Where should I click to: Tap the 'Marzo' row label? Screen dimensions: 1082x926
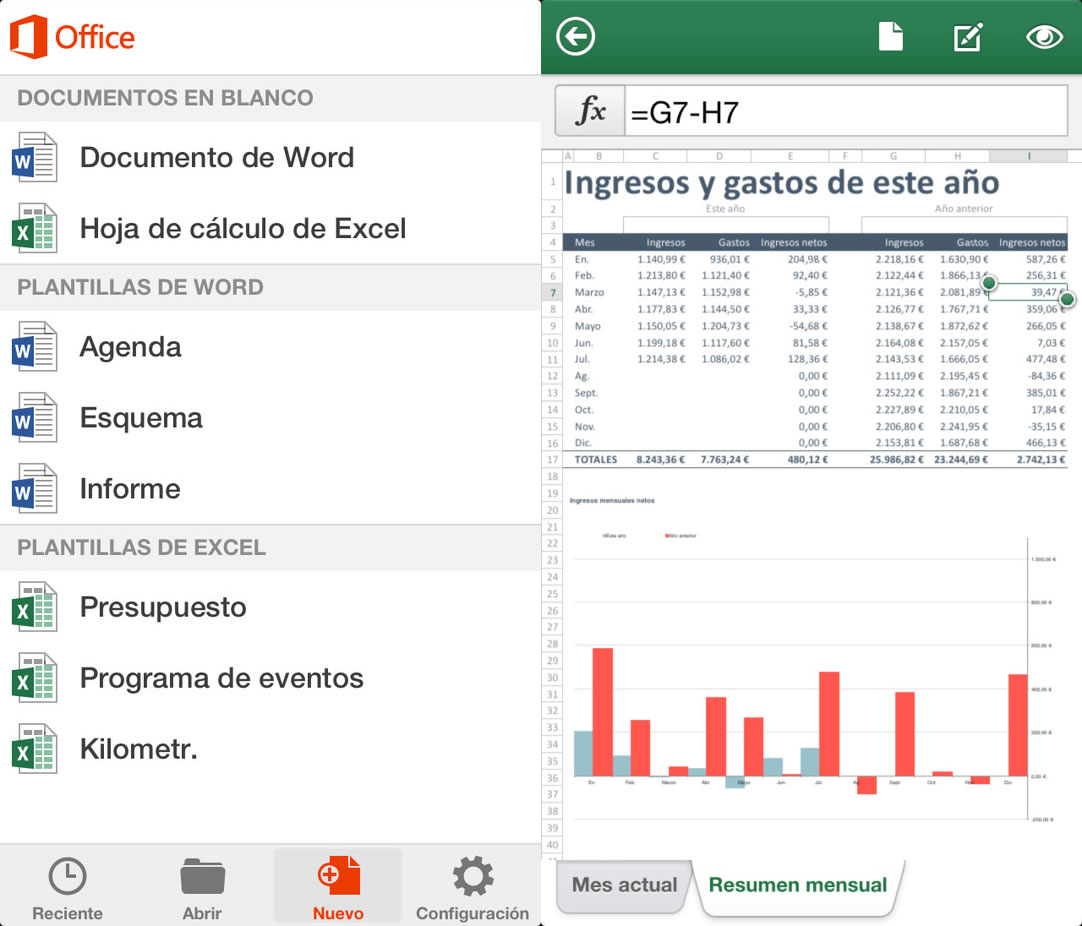pos(589,293)
